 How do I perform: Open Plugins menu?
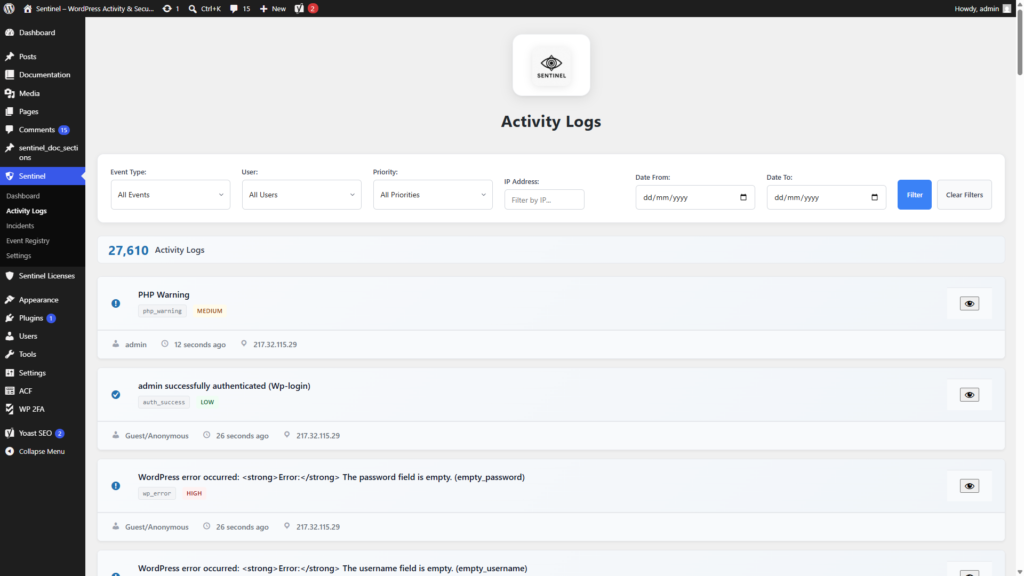click(31, 318)
